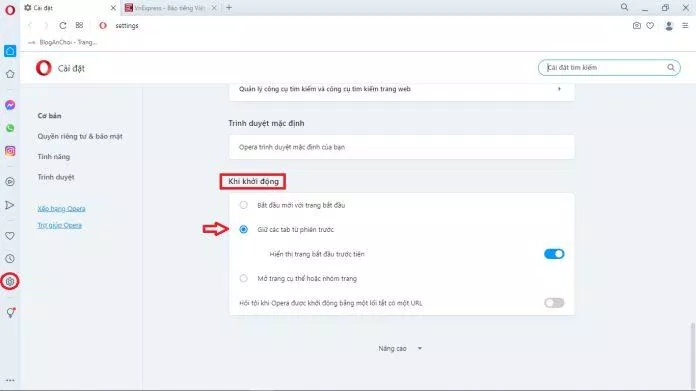
Task: Open the player icon in sidebar
Action: (x=10, y=182)
